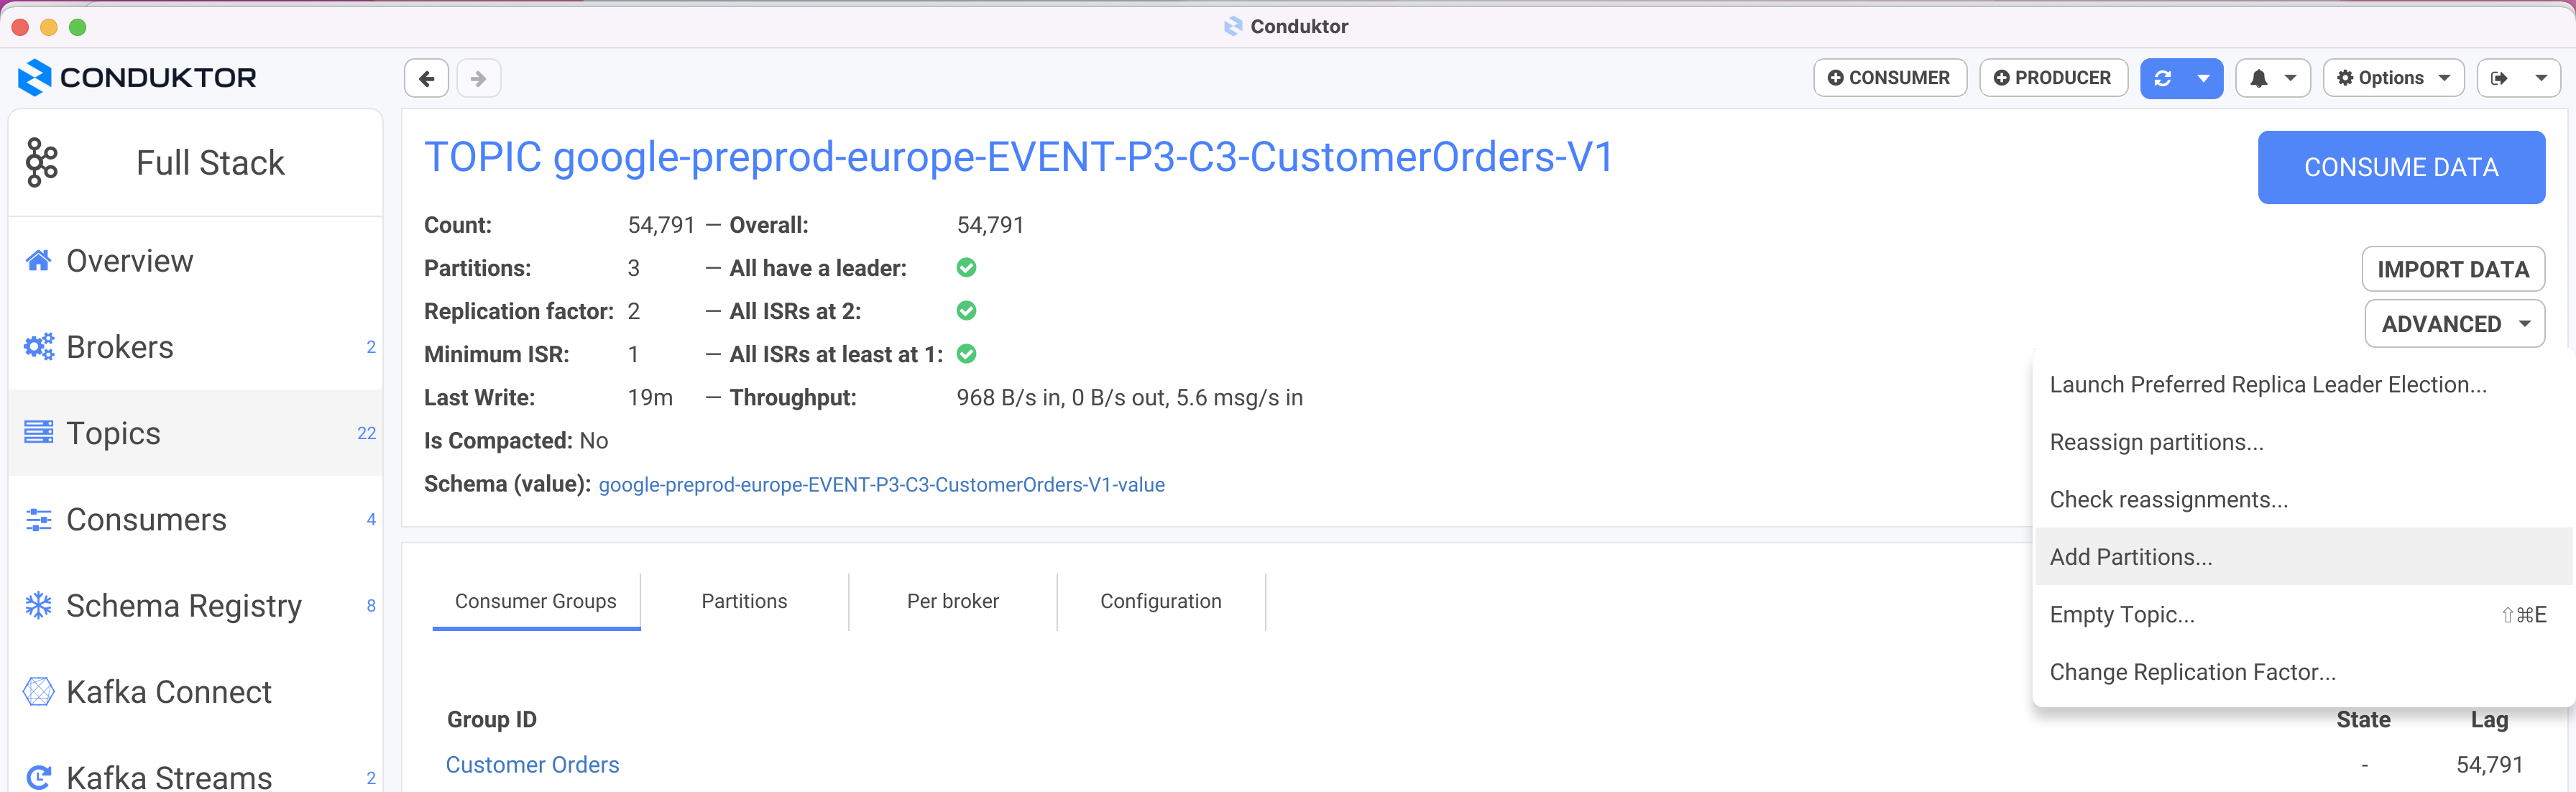Click the refresh icon button
The width and height of the screenshot is (2576, 792).
[2162, 78]
